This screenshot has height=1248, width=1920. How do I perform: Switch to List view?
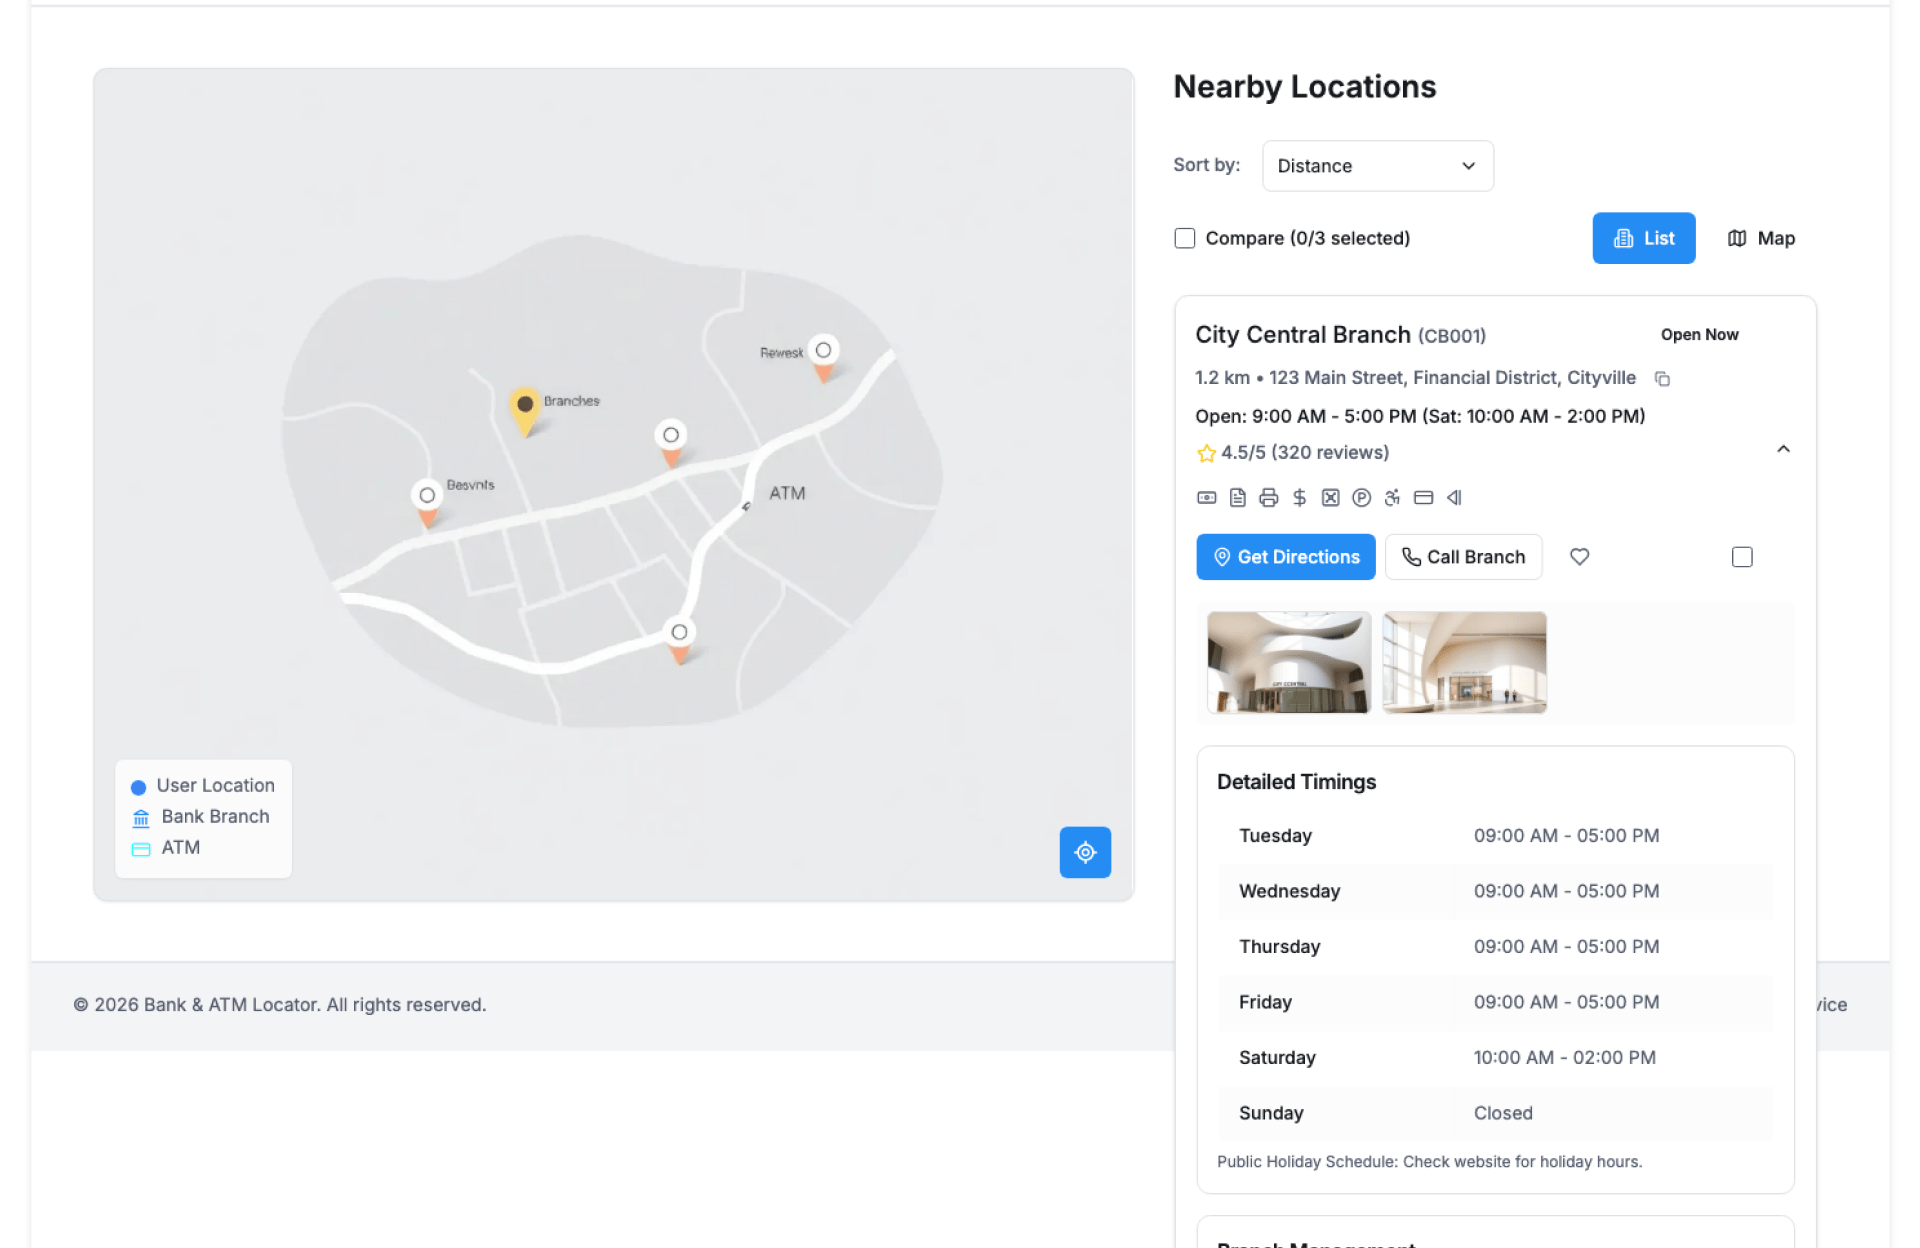[x=1643, y=238]
